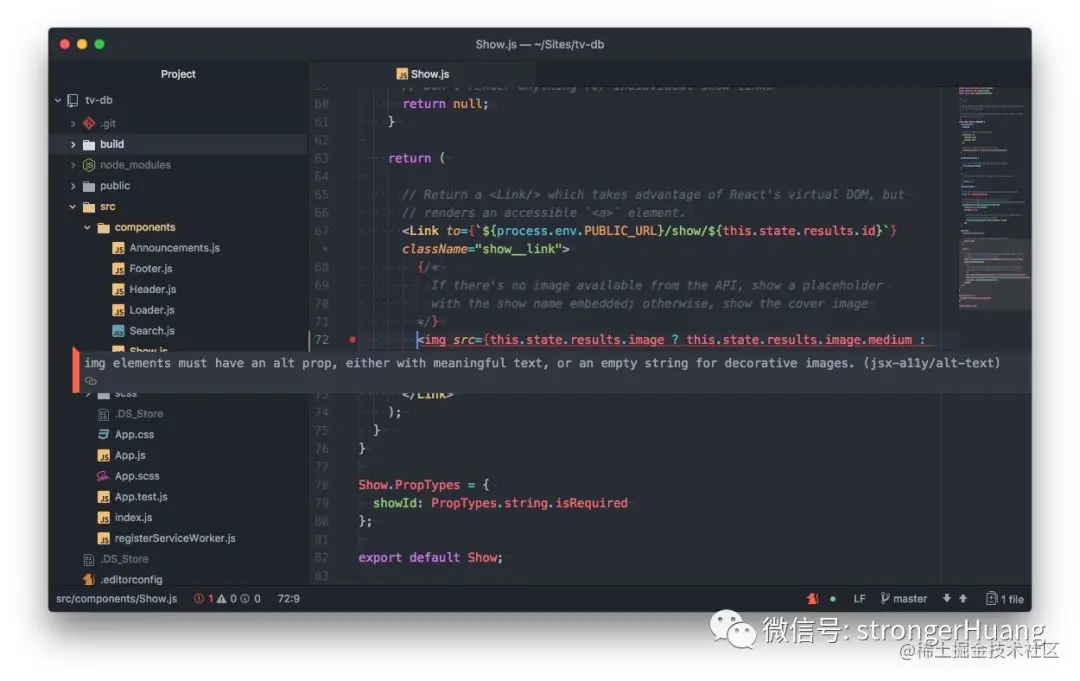Click the export default Show line
Viewport: 1080px width, 681px height.
[430, 557]
